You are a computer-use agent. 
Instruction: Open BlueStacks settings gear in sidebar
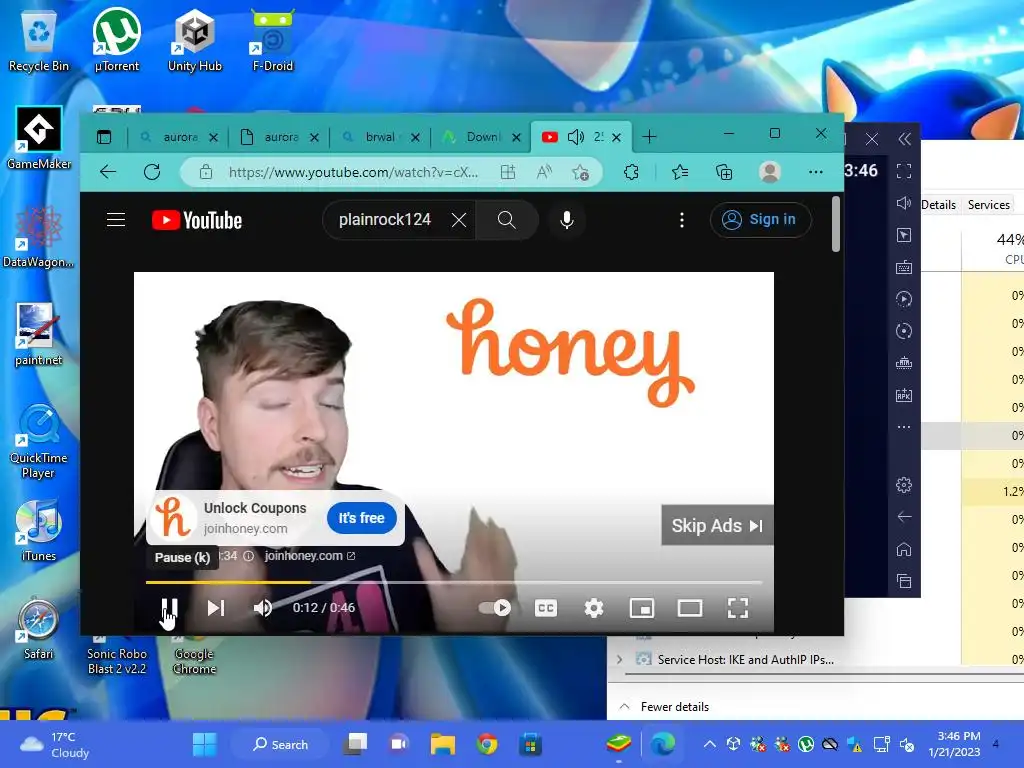pos(904,485)
